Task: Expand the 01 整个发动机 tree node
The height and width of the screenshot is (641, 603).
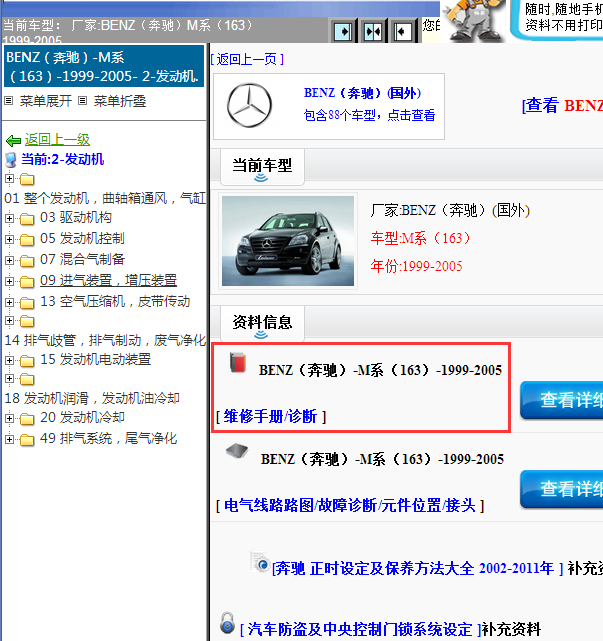Action: point(9,179)
